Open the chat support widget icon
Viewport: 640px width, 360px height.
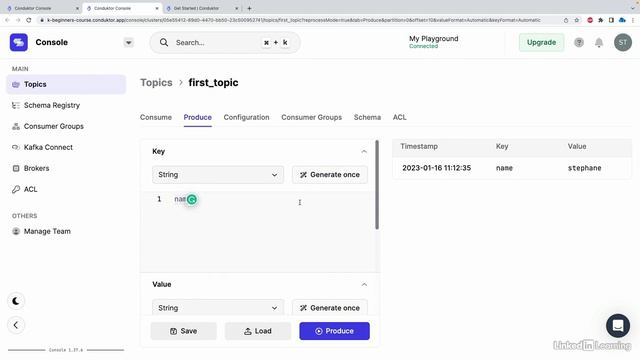click(618, 326)
